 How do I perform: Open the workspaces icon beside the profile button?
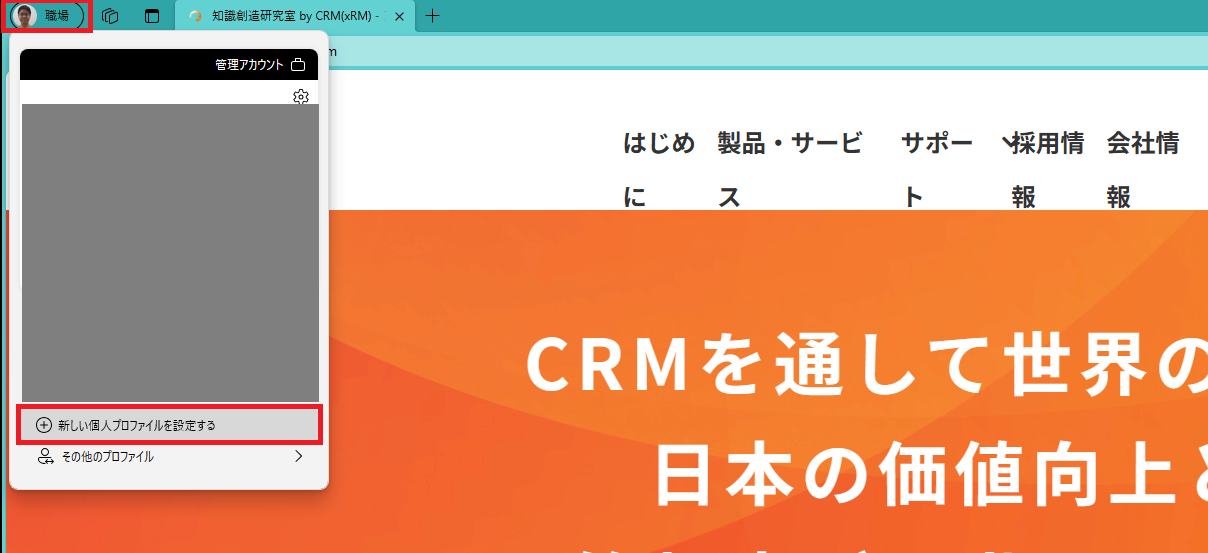pos(111,16)
